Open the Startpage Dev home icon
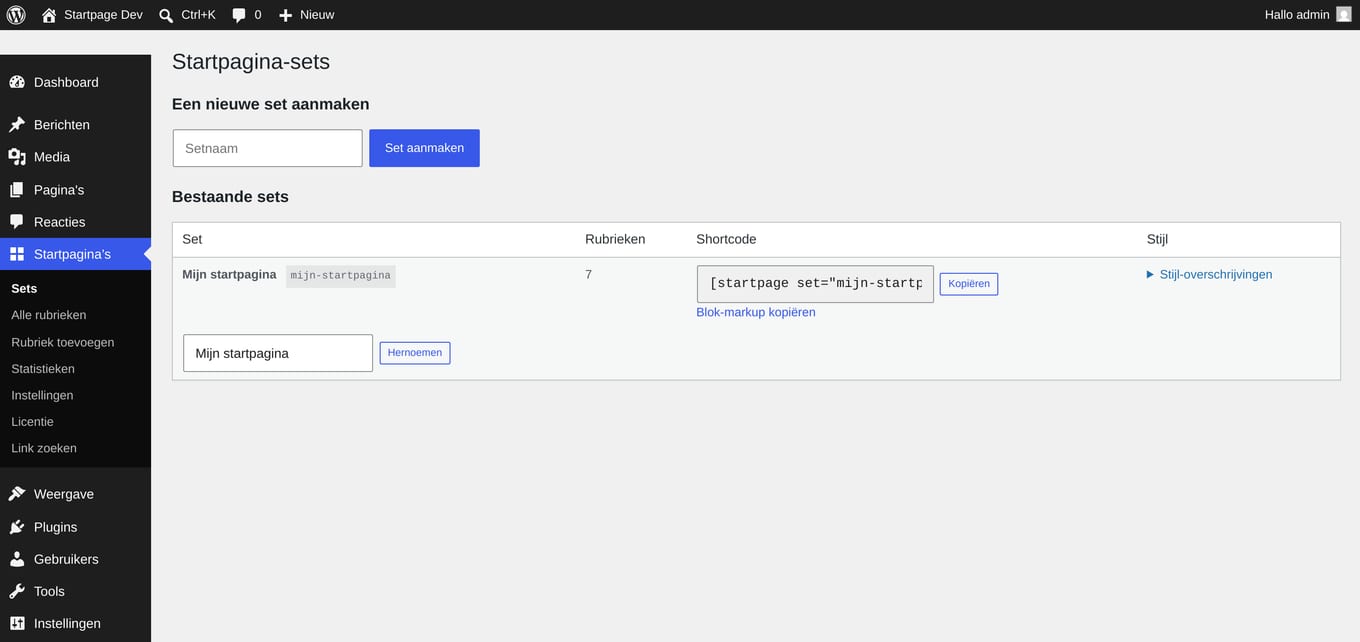The width and height of the screenshot is (1360, 642). [x=49, y=15]
